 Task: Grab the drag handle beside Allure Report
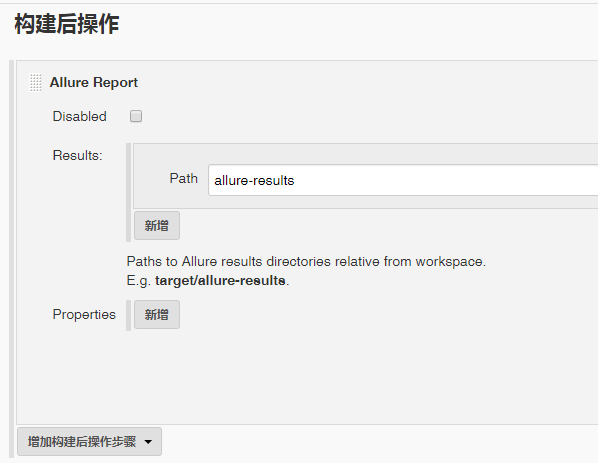35,83
